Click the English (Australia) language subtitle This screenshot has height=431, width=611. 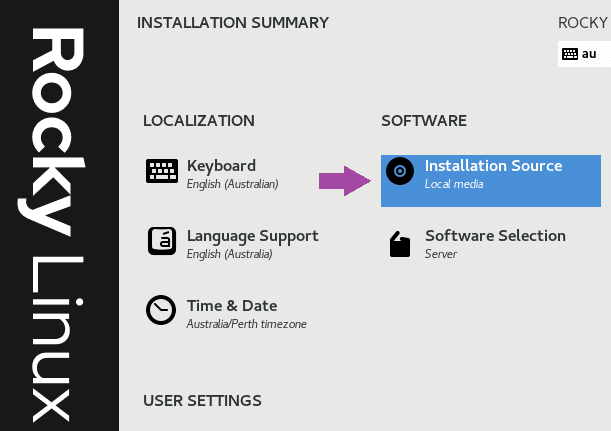(230, 254)
